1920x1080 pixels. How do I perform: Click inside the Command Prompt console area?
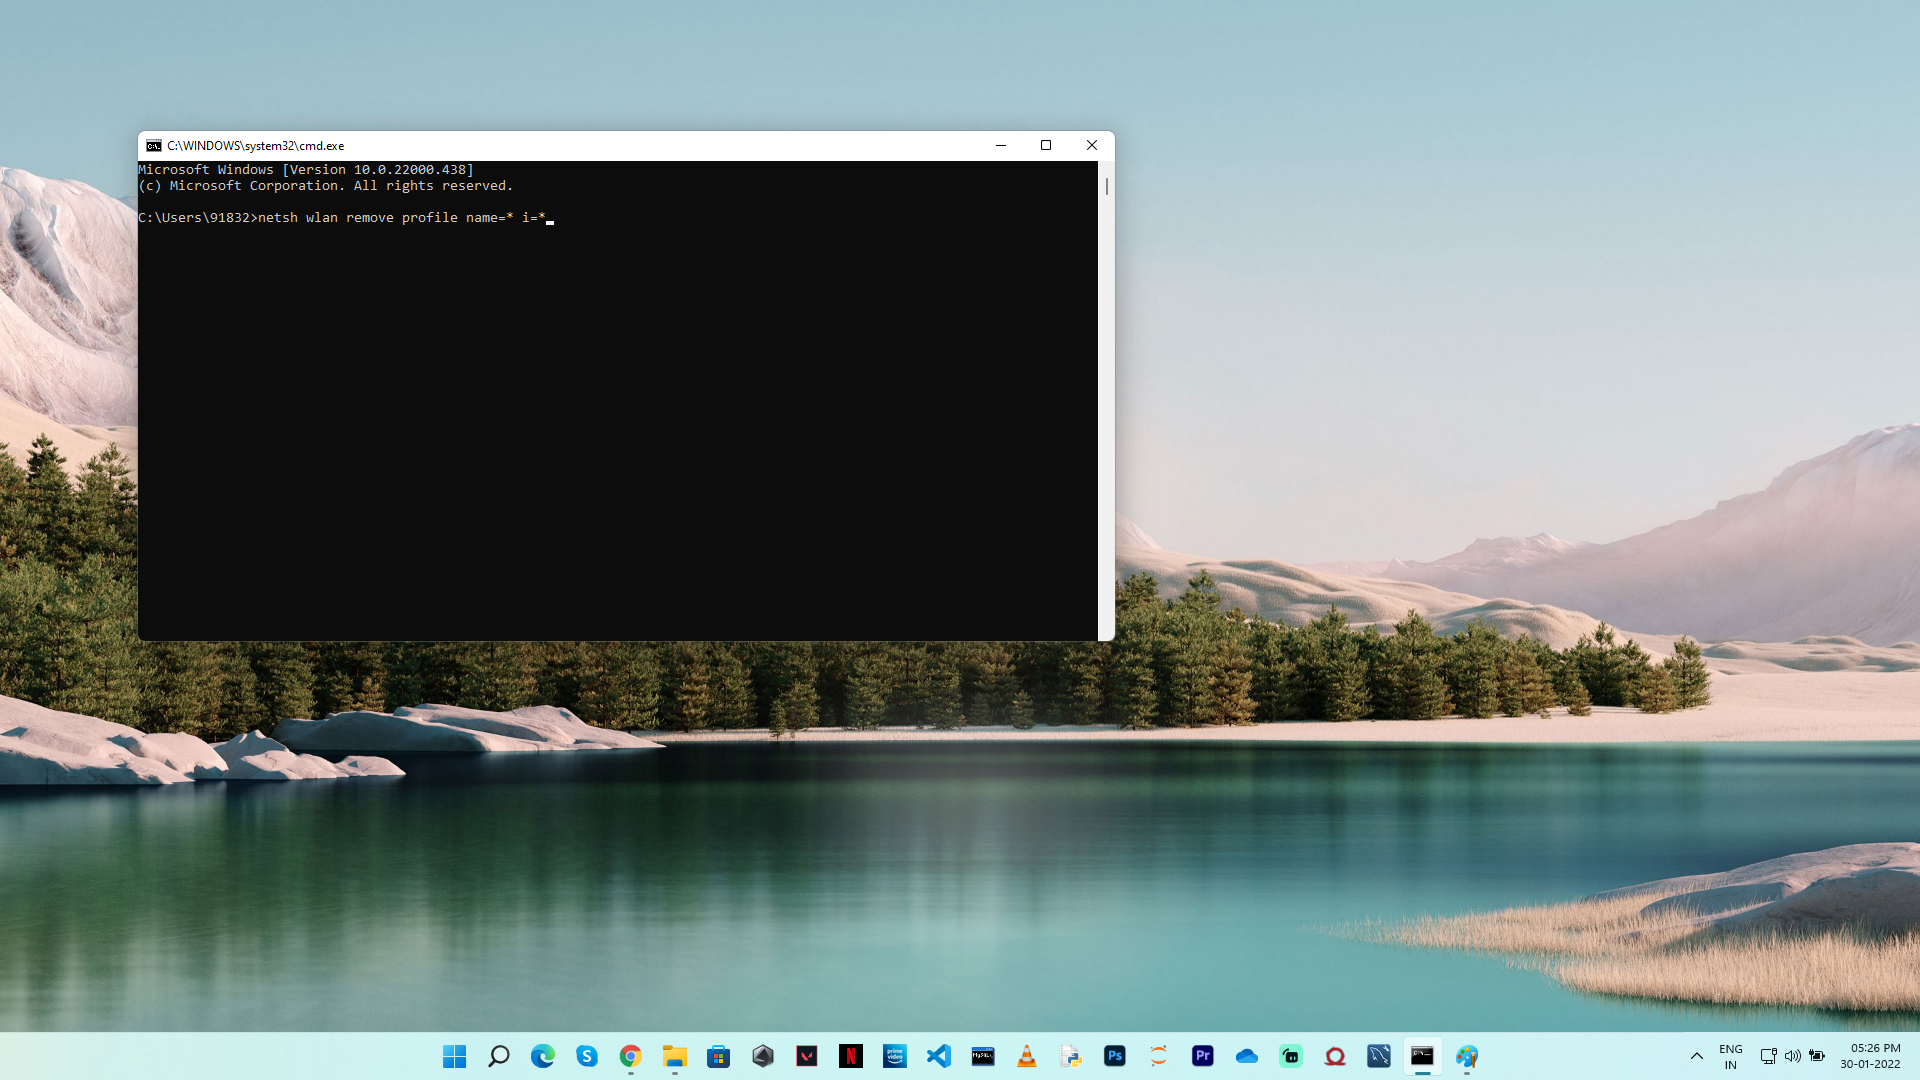click(618, 420)
